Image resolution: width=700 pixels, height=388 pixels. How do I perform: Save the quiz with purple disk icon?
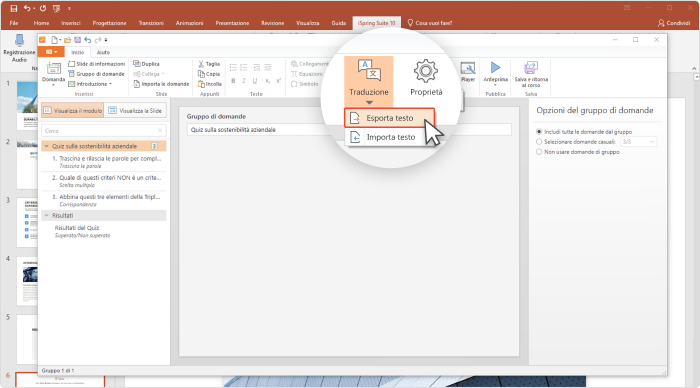(x=78, y=40)
